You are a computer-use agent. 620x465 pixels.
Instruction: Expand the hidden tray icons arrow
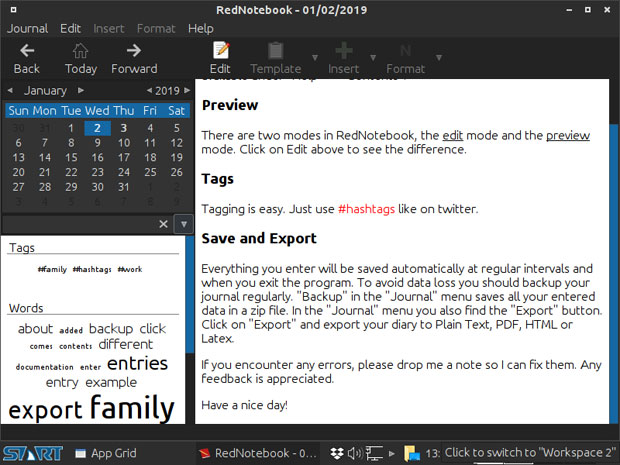point(391,454)
